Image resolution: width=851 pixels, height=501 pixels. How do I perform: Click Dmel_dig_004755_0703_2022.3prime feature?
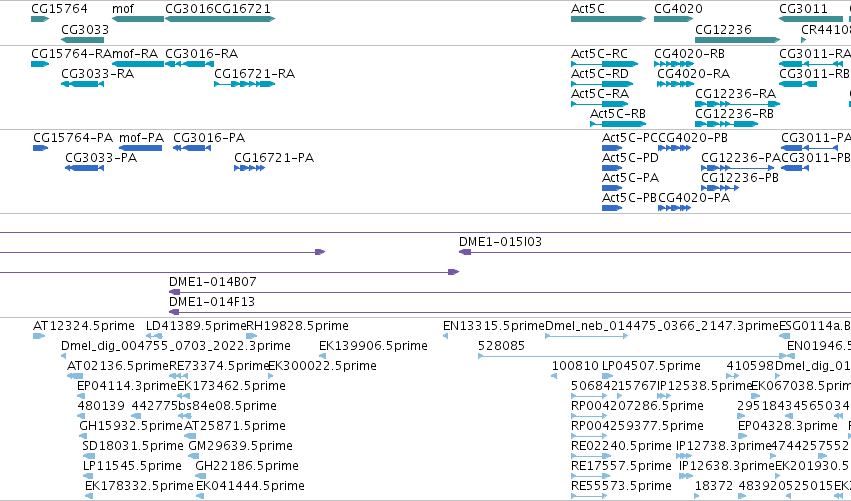(176, 346)
